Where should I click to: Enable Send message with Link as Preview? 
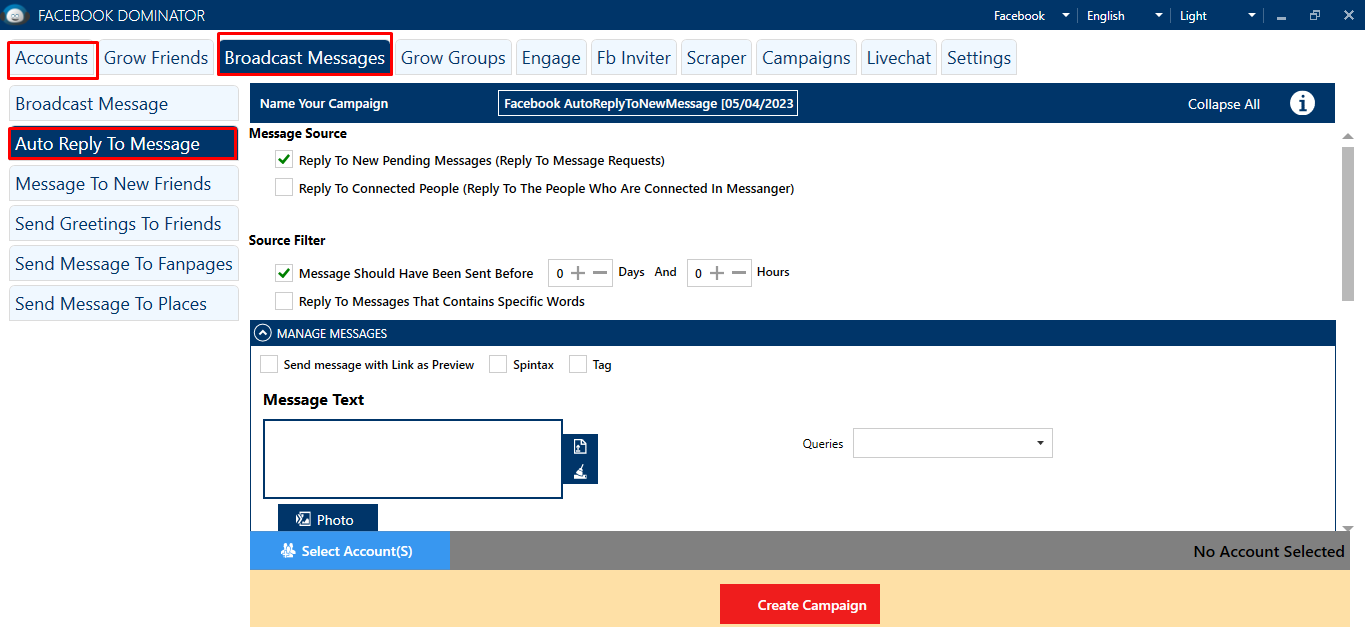tap(269, 365)
